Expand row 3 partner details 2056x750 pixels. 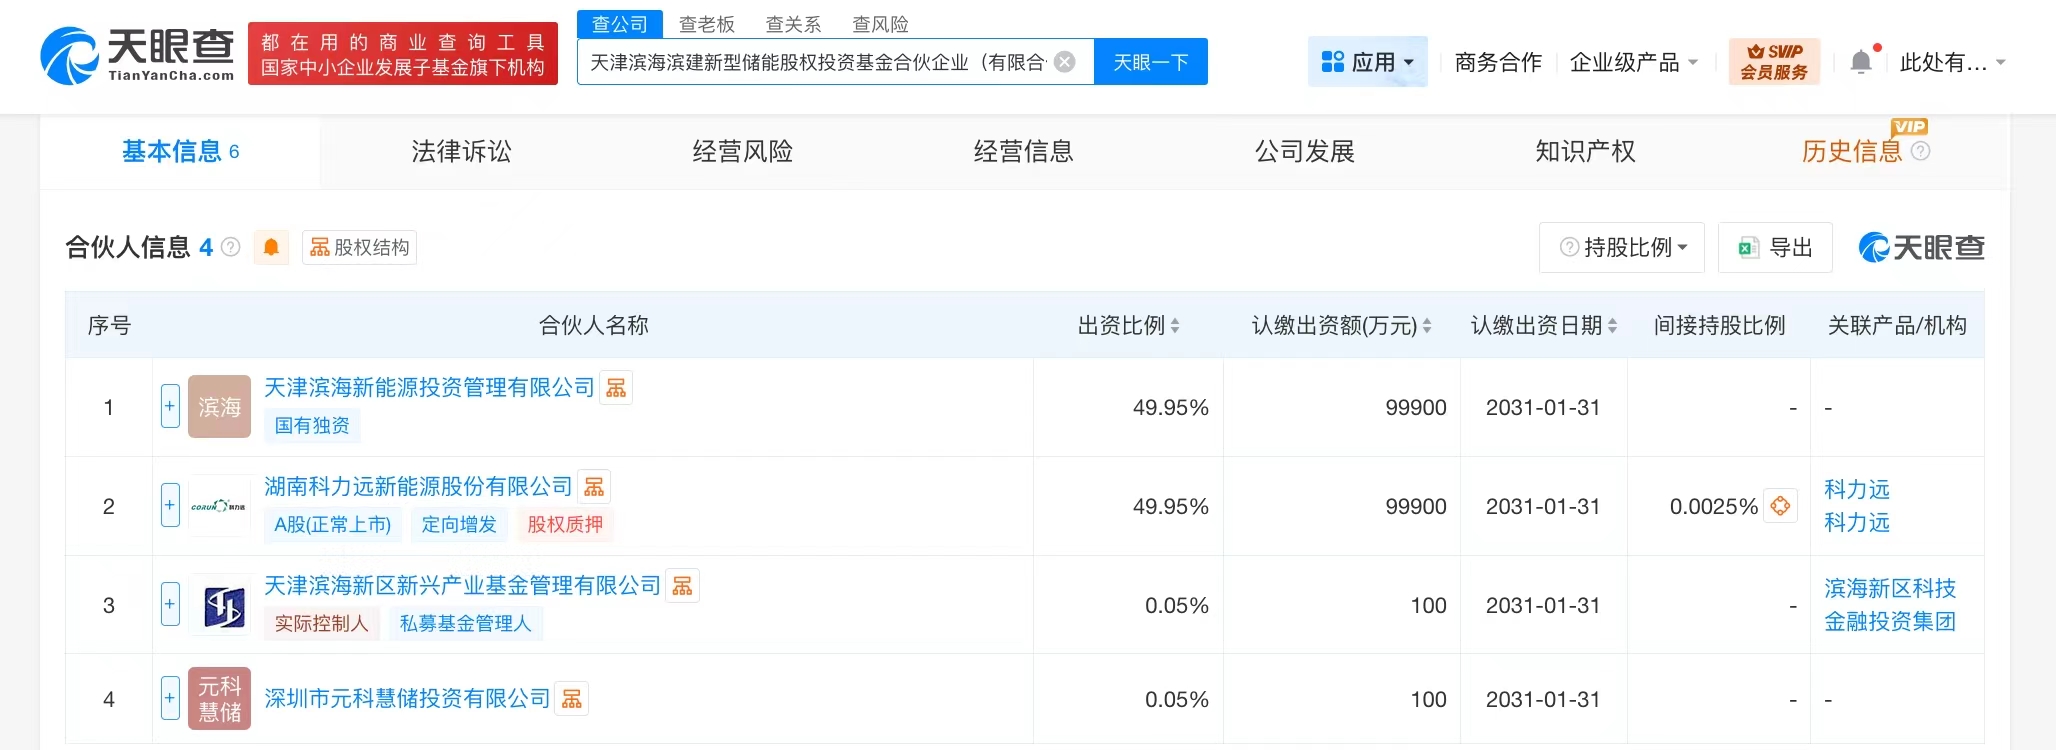click(x=170, y=604)
